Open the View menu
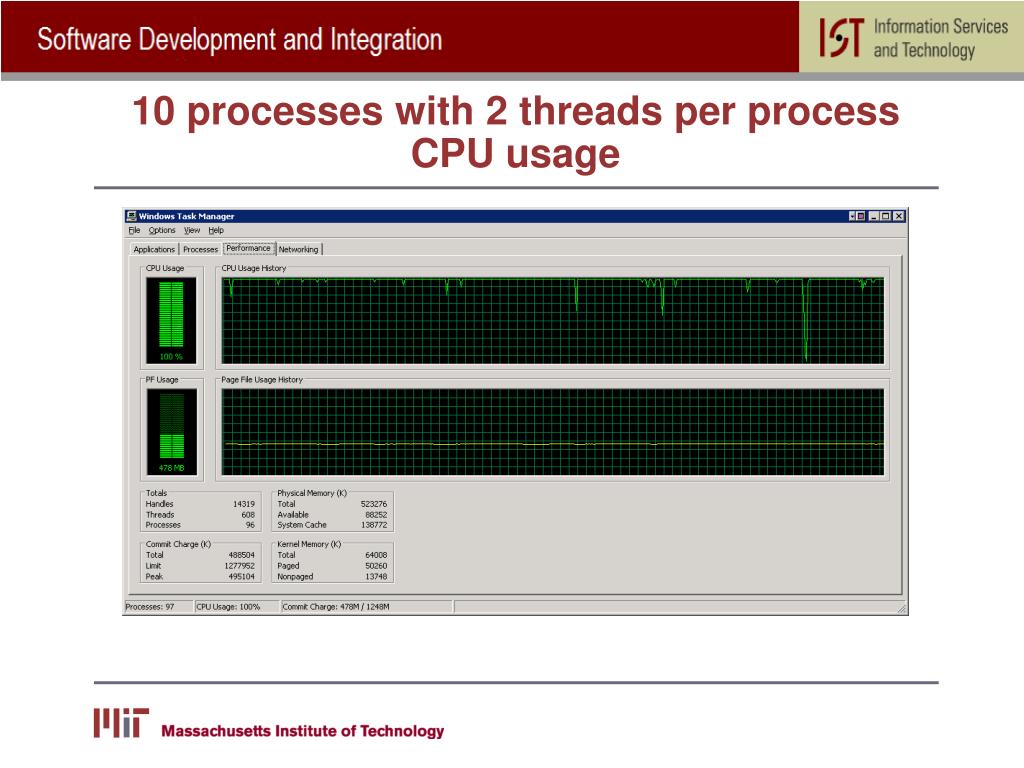The width and height of the screenshot is (1024, 768). [x=191, y=231]
